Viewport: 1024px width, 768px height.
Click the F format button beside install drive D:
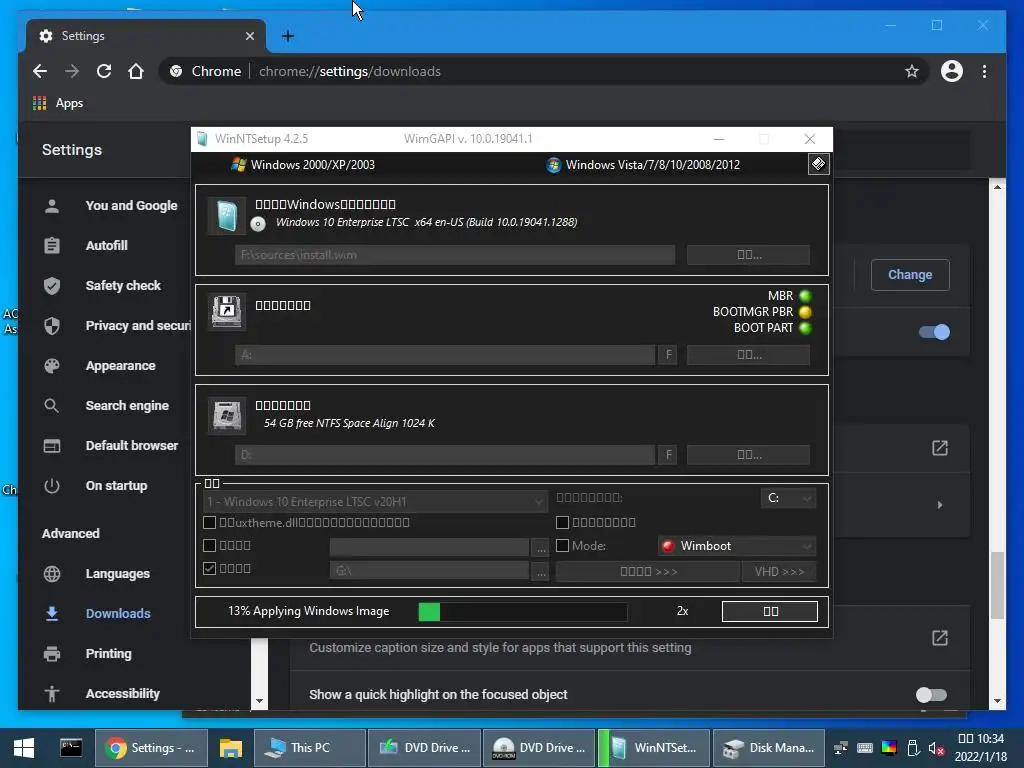click(668, 455)
